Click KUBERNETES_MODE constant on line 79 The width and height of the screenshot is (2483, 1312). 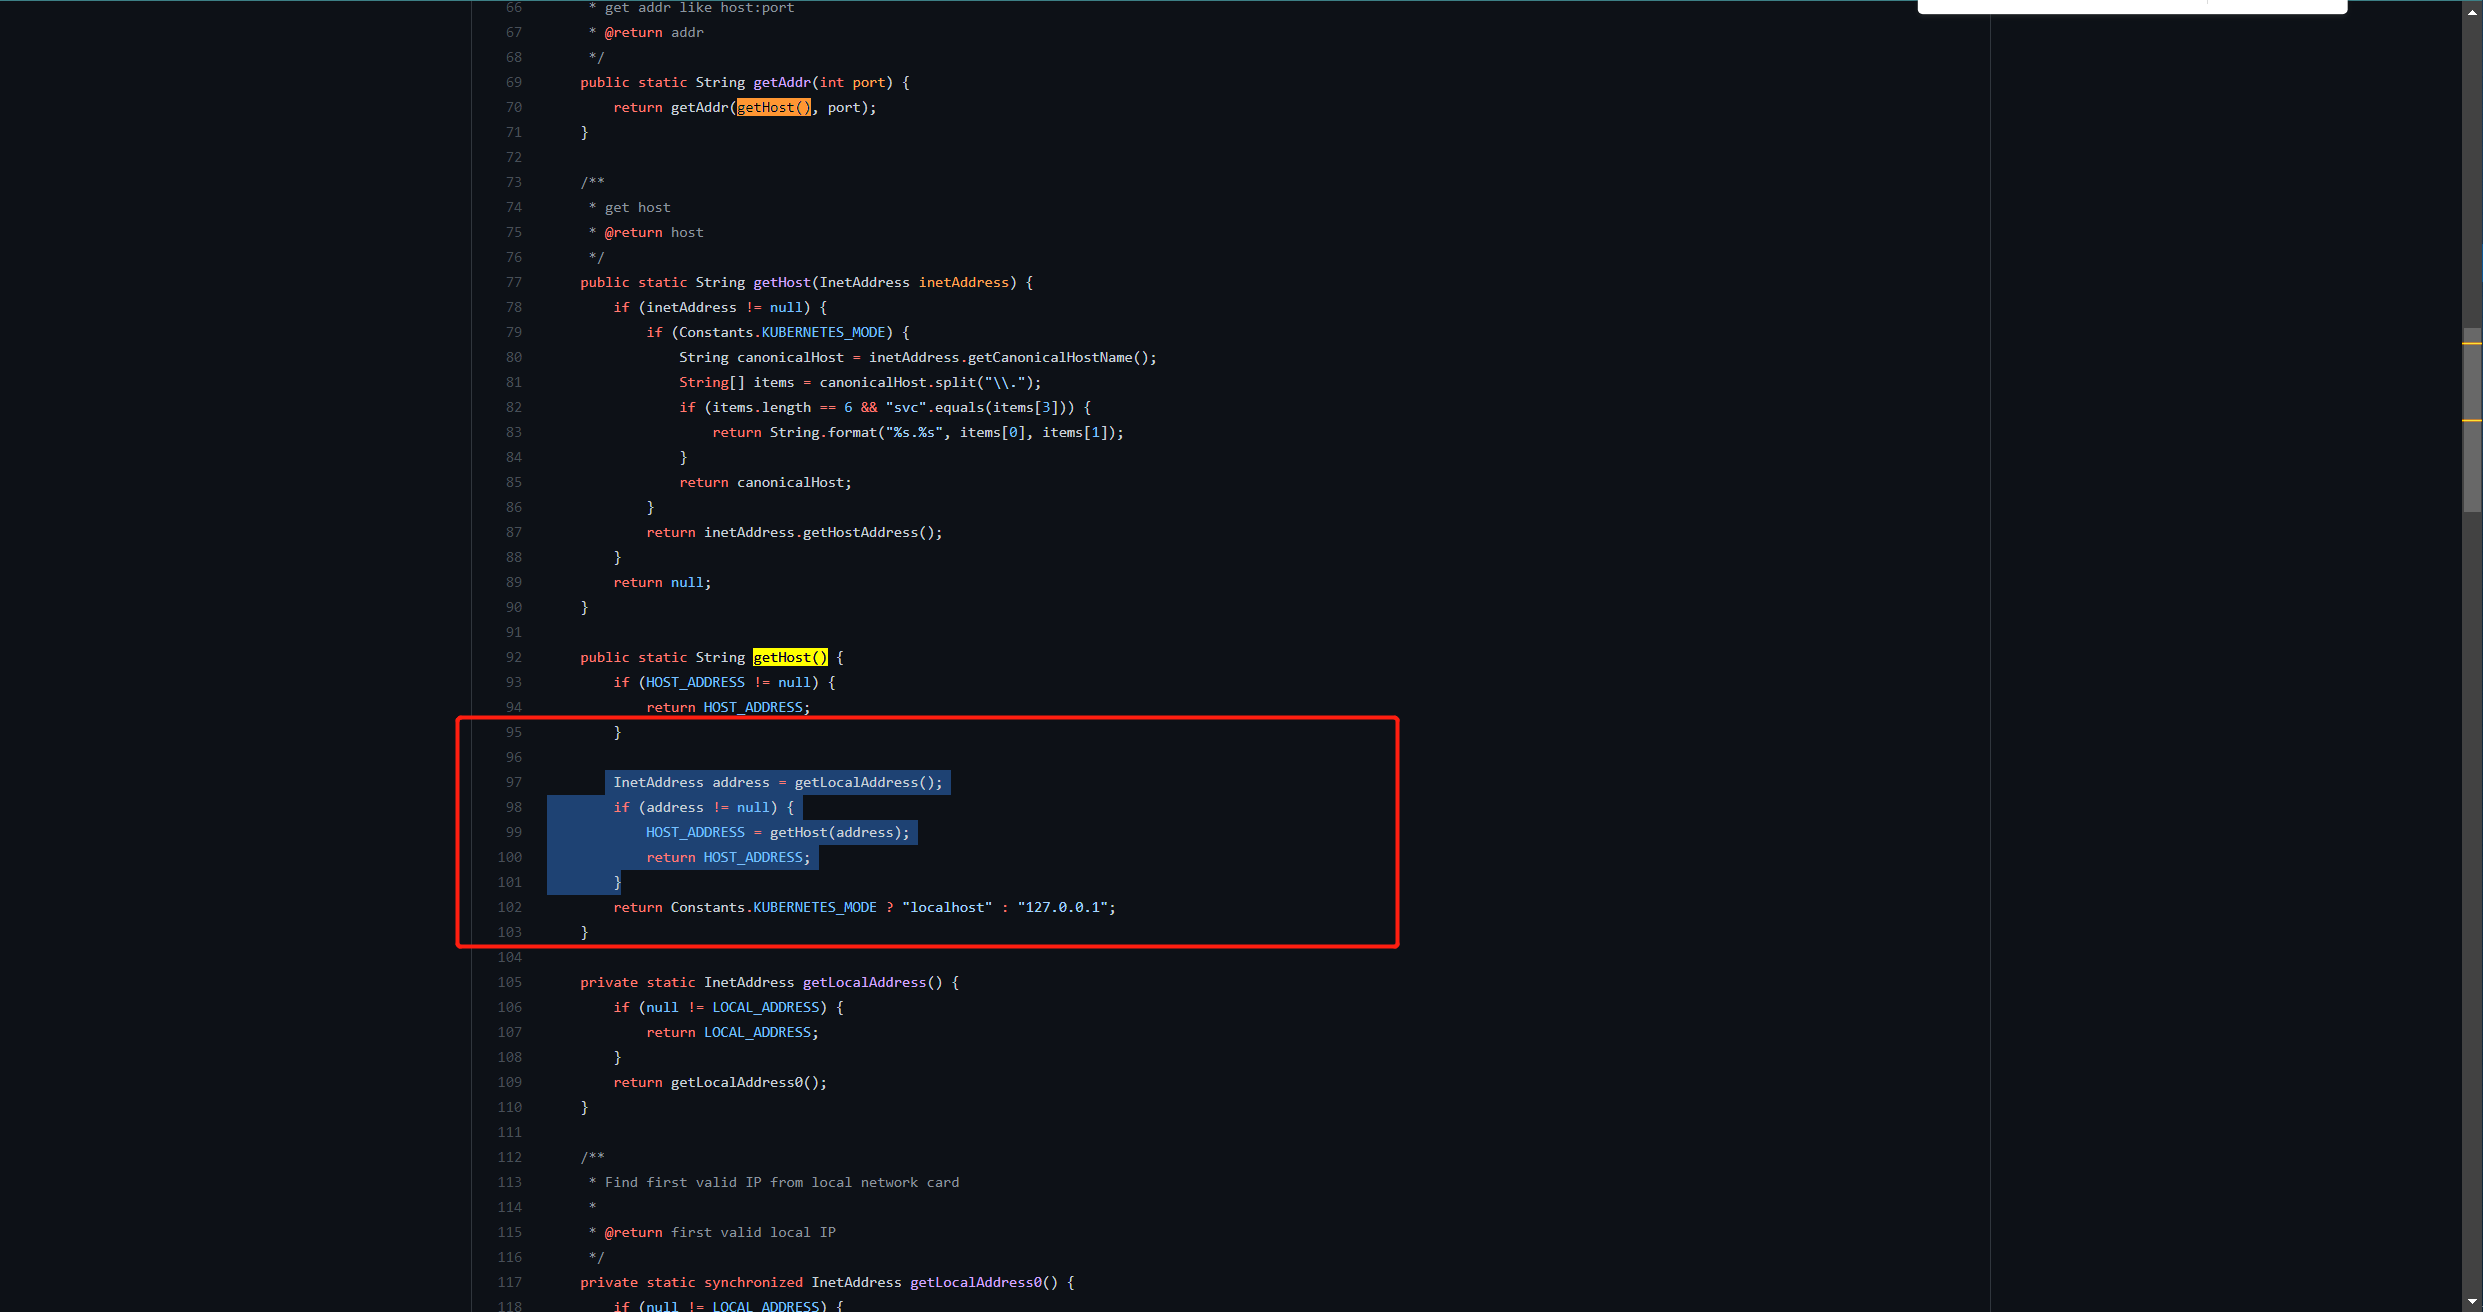click(823, 332)
